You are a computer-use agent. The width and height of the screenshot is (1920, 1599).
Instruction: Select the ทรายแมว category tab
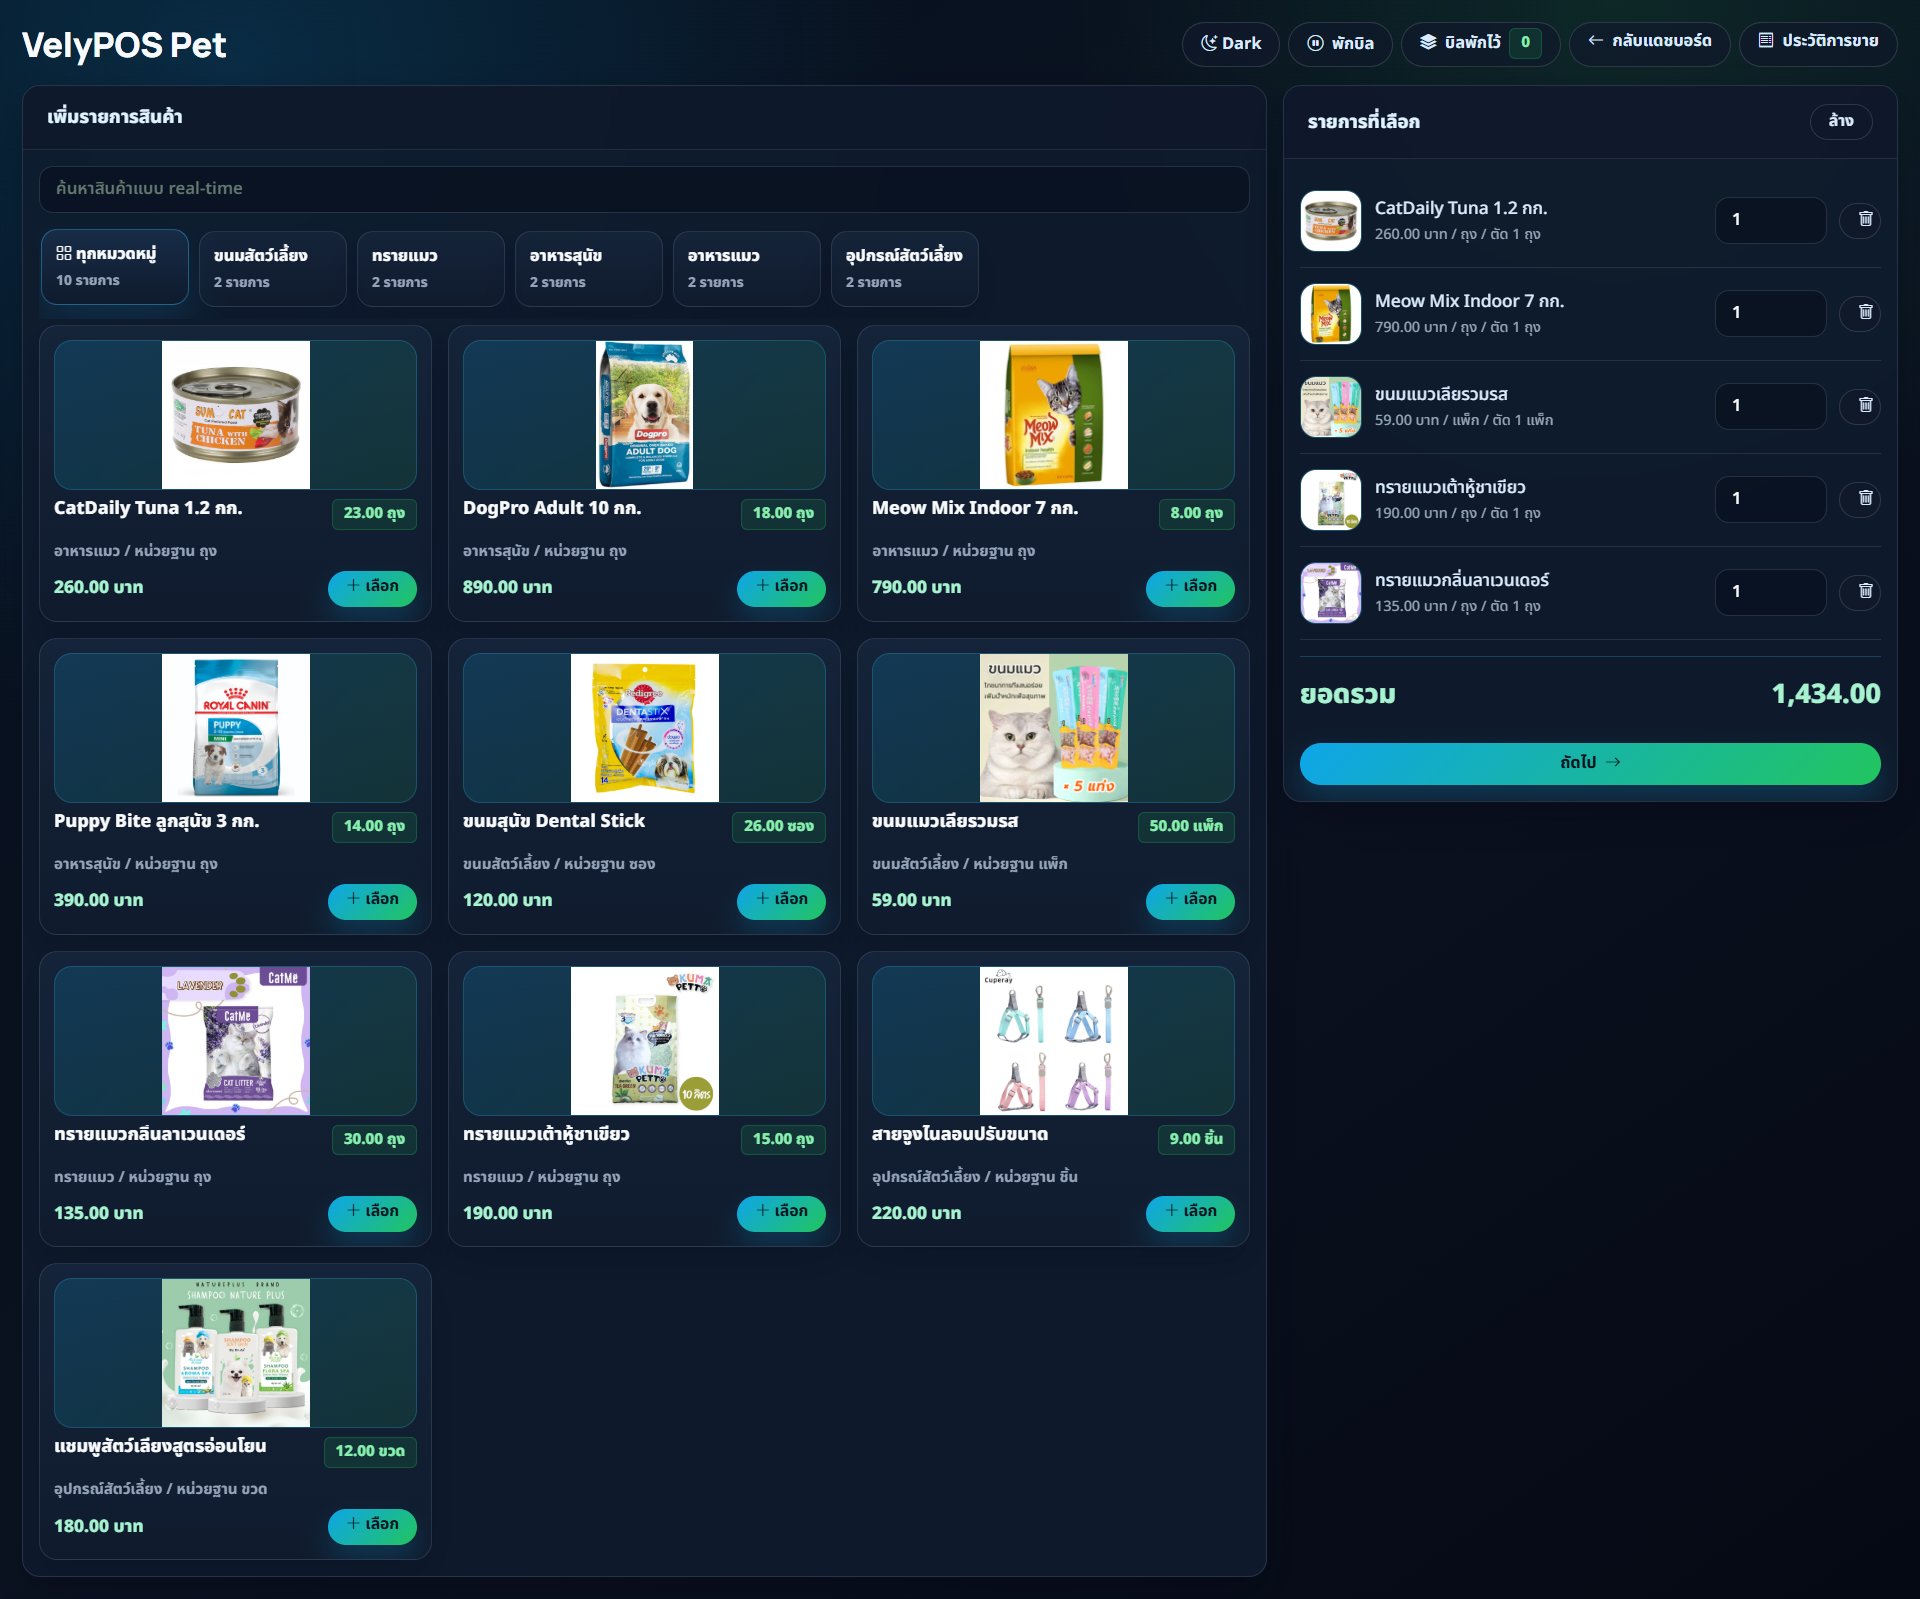[x=430, y=269]
